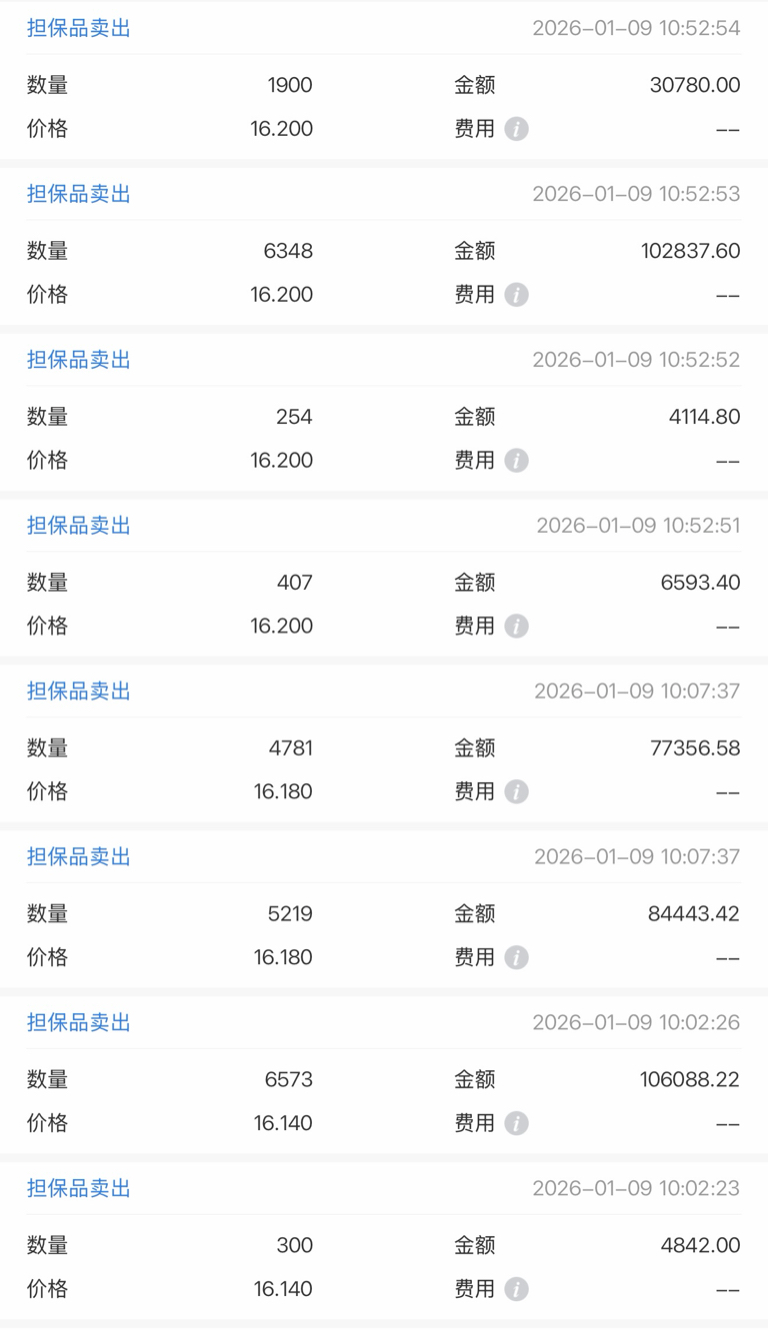The width and height of the screenshot is (768, 1331).
Task: Tap fee info icon for 10:02:26 trade
Action: [x=516, y=1123]
